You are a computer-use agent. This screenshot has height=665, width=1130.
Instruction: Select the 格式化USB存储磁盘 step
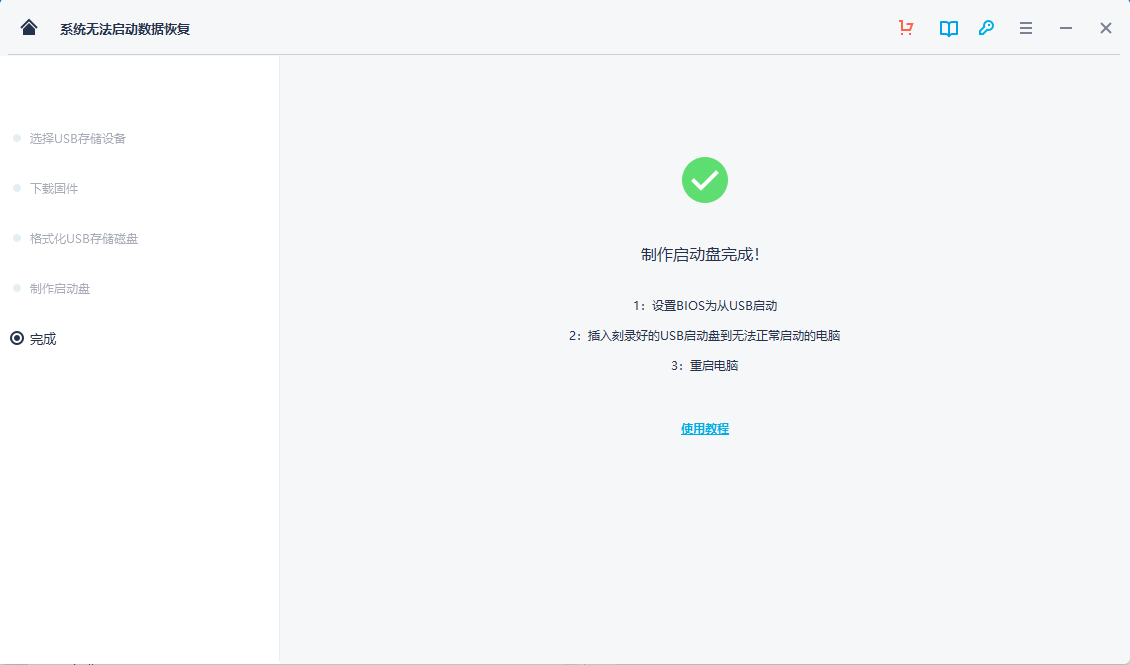(x=84, y=238)
